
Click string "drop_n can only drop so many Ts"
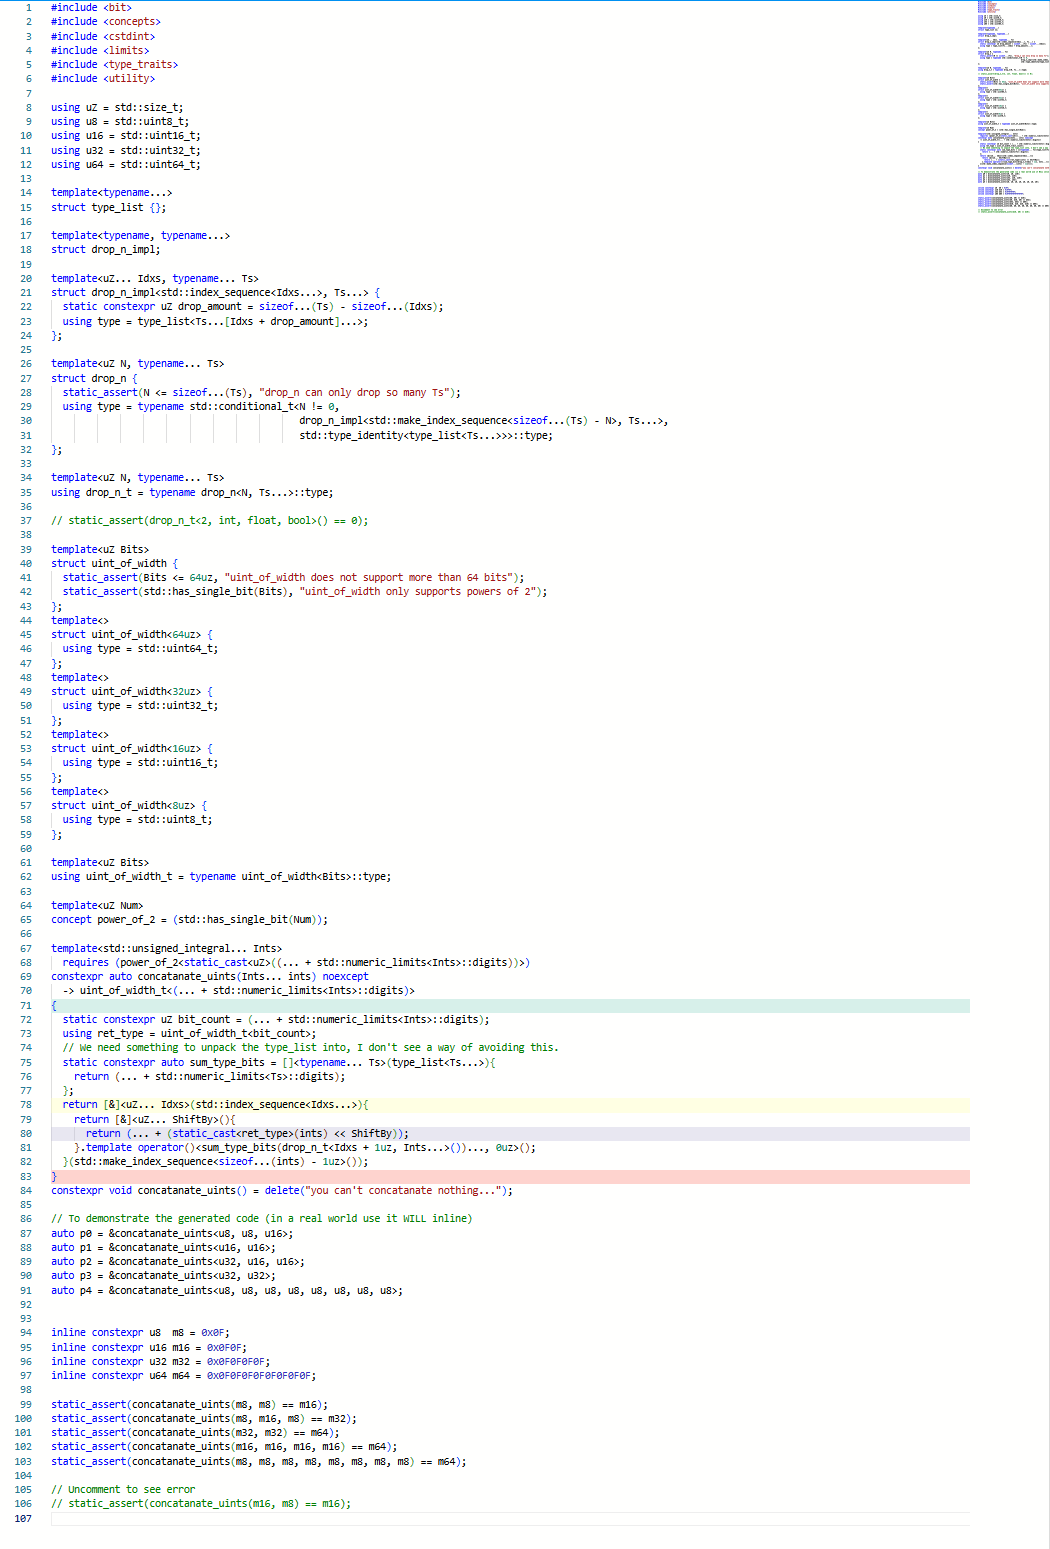click(354, 393)
